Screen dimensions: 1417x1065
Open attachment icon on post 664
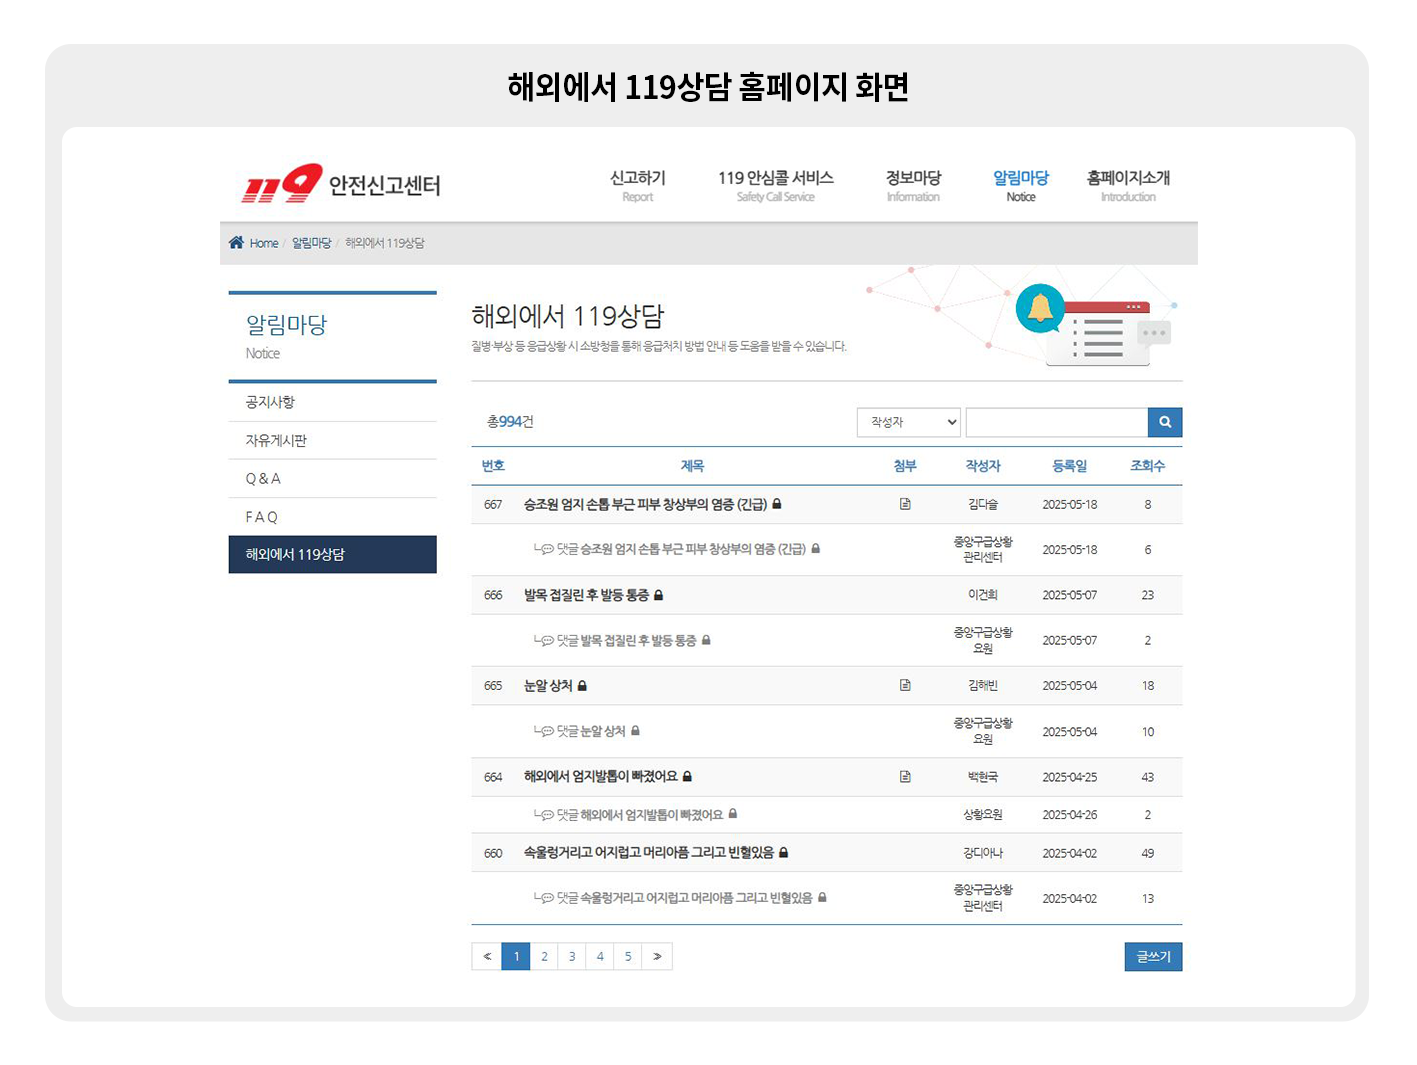point(905,777)
